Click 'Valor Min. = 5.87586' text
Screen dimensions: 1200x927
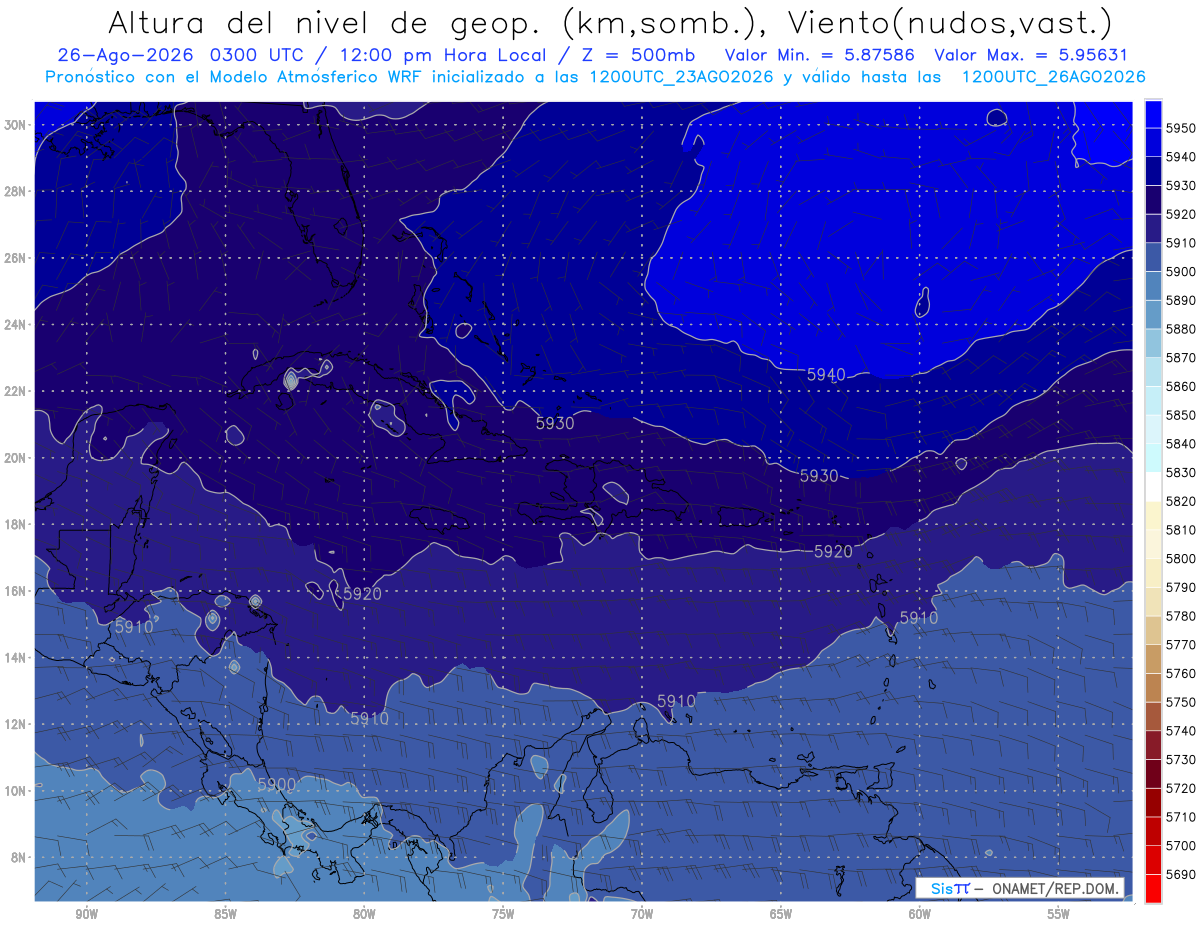tap(818, 56)
